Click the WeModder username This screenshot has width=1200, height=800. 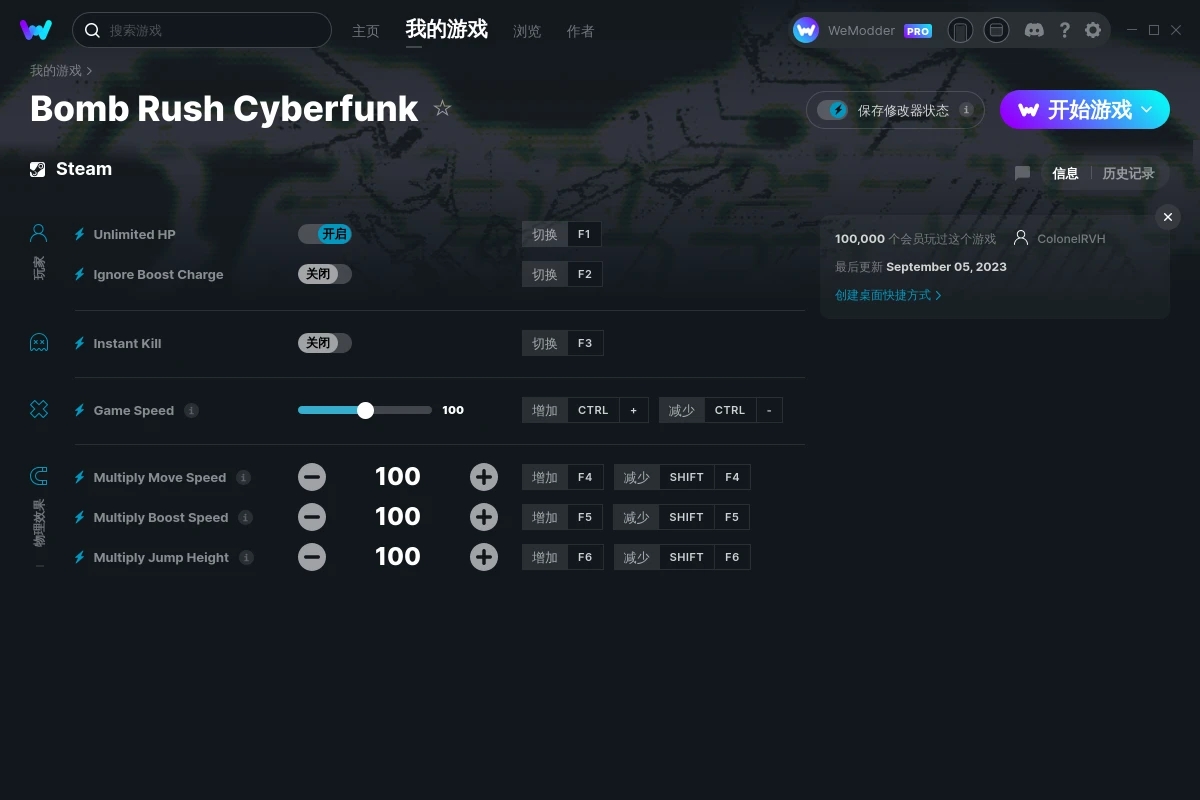(862, 31)
